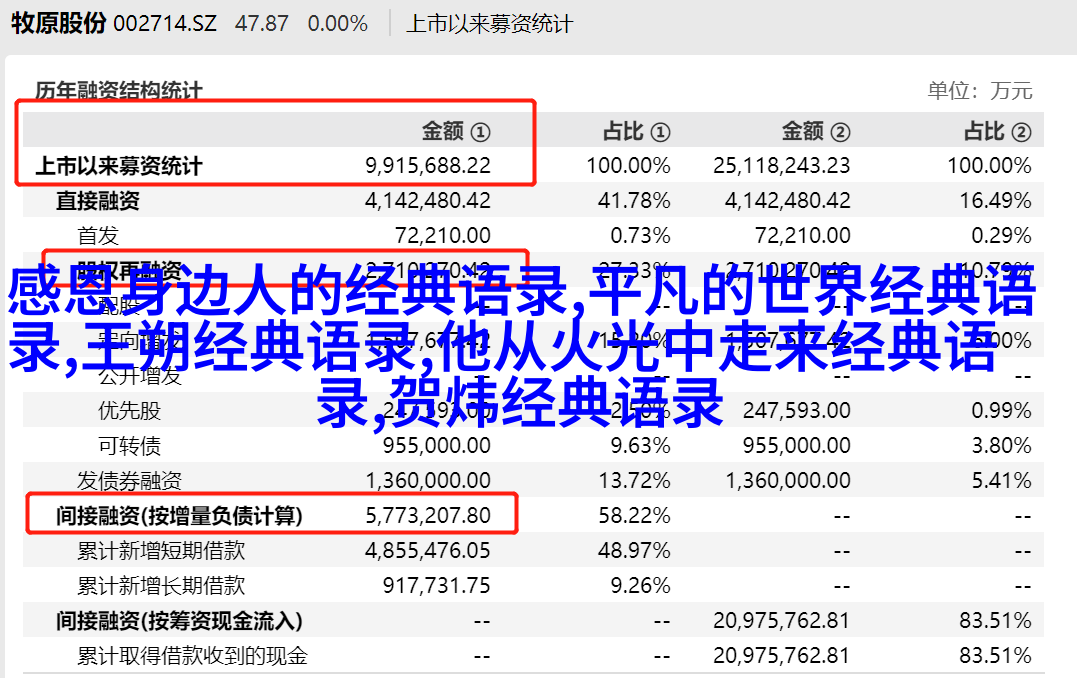Click the percentage 0.29%
Image resolution: width=1077 pixels, height=678 pixels.
pyautogui.click(x=1001, y=236)
